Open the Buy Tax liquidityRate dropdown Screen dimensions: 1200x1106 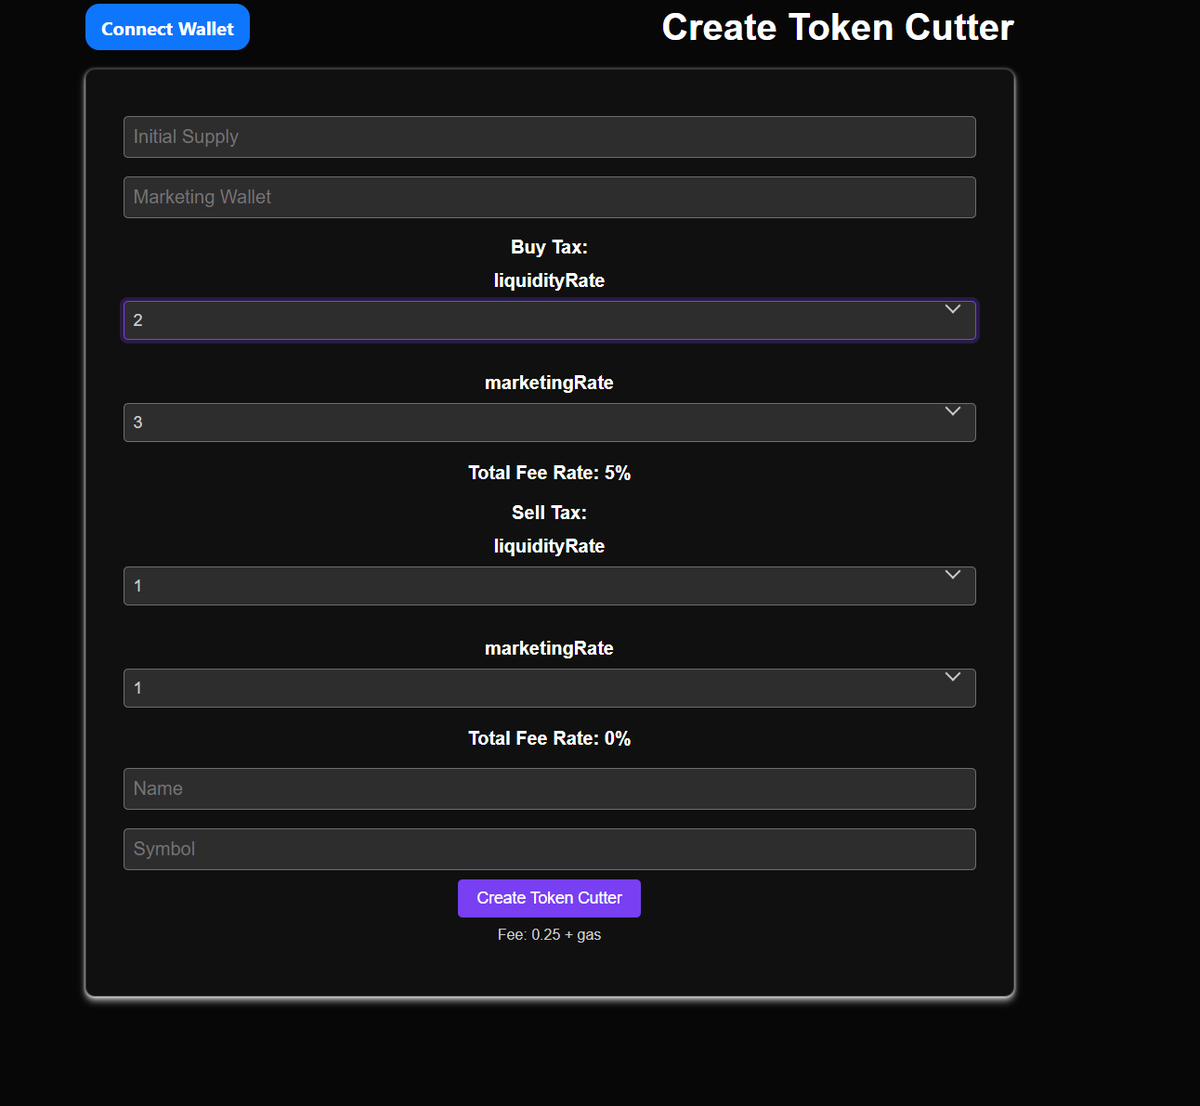(x=549, y=320)
